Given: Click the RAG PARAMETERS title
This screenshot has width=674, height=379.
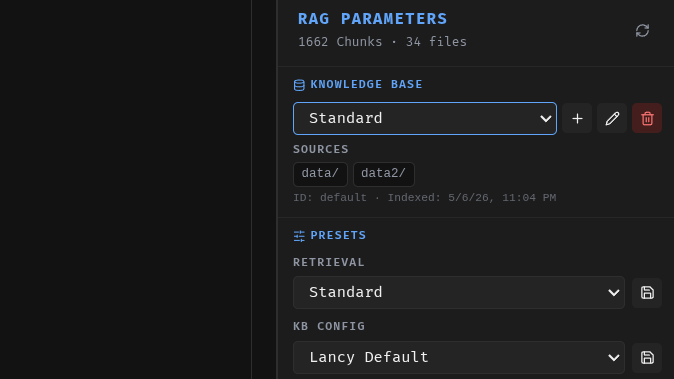Looking at the screenshot, I should click(373, 19).
